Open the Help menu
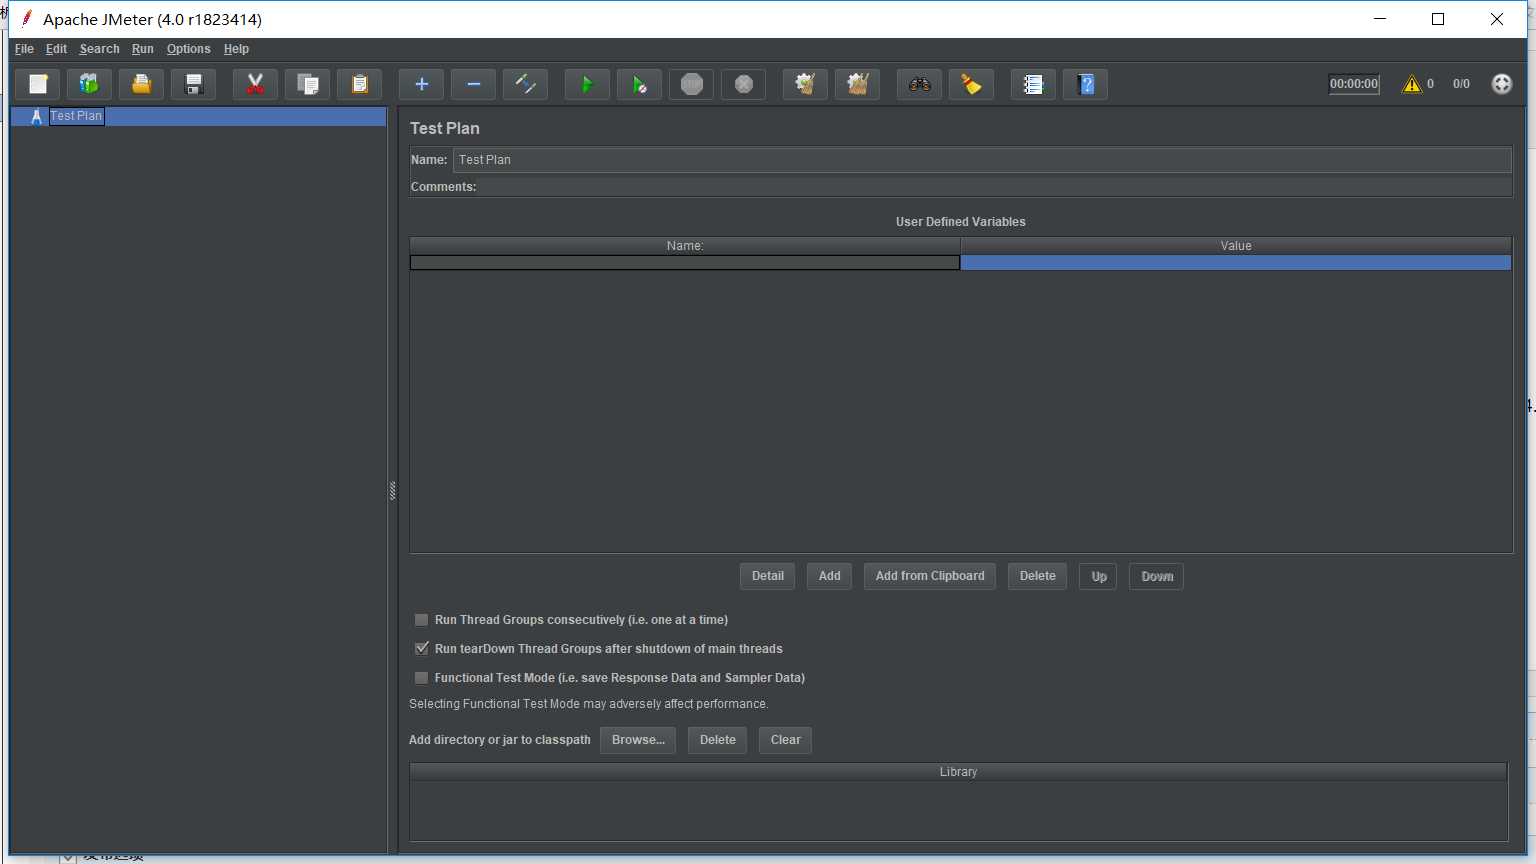Screen dimensions: 1536x864 [236, 49]
